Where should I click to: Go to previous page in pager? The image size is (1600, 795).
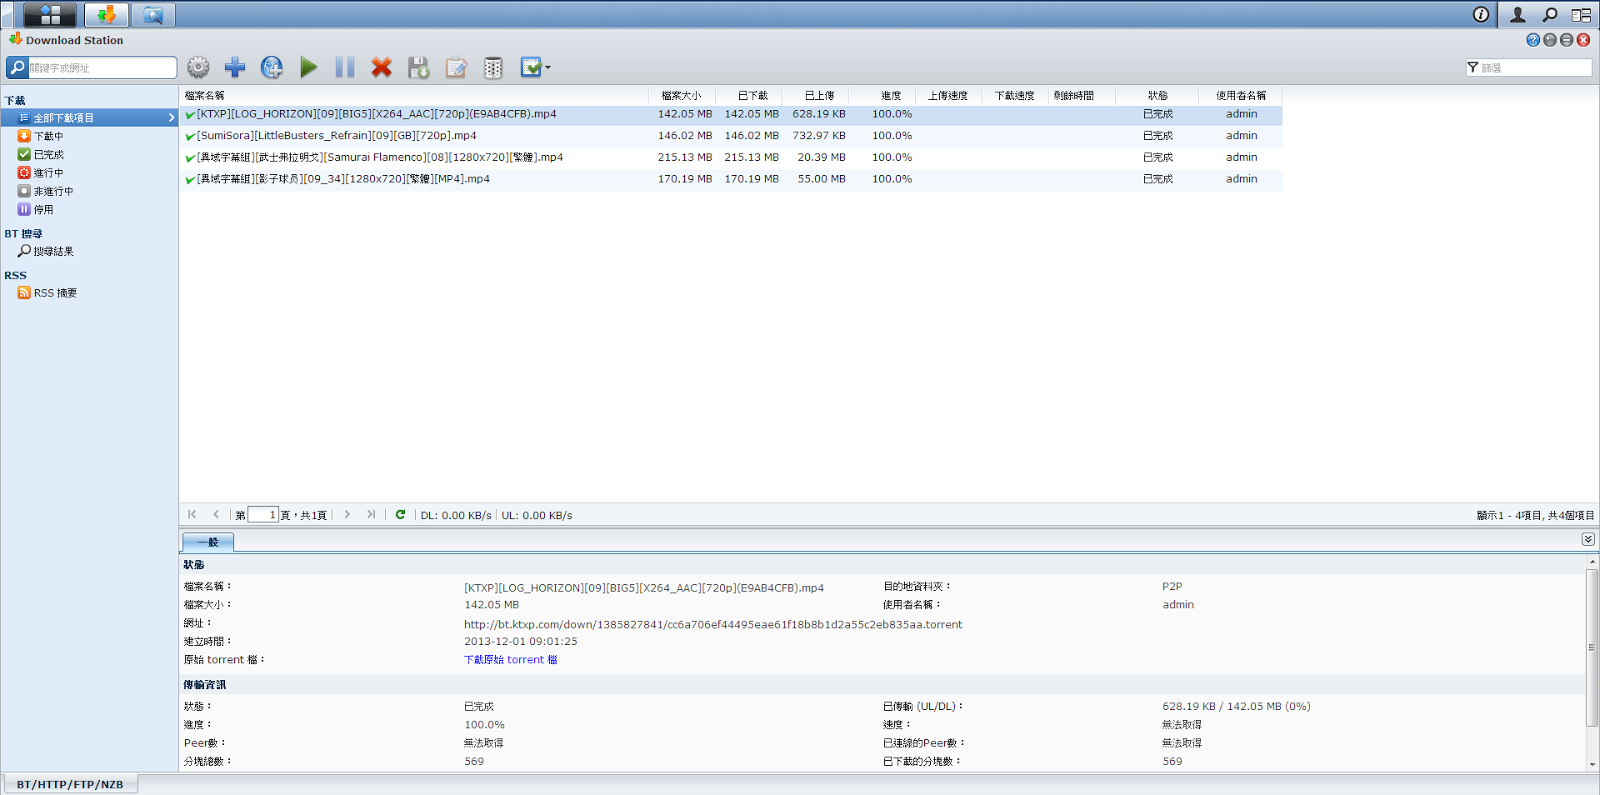coord(215,515)
